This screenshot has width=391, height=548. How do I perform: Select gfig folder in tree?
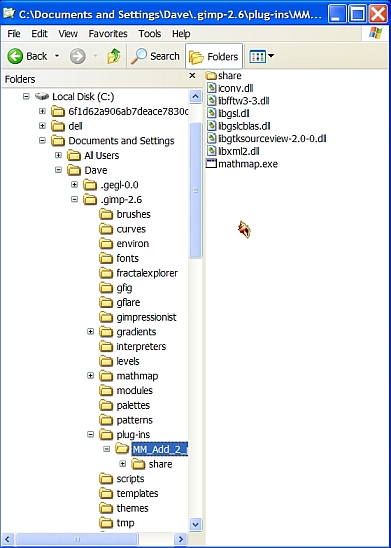(x=116, y=288)
